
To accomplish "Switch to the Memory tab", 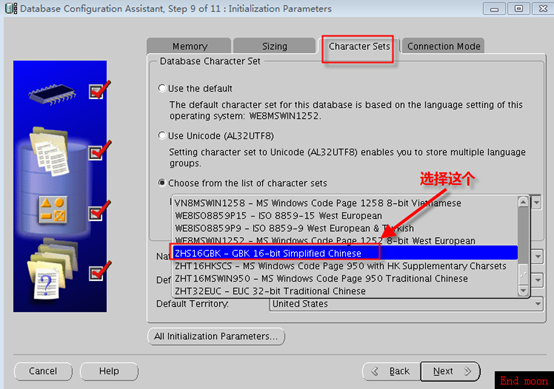I will coord(189,46).
